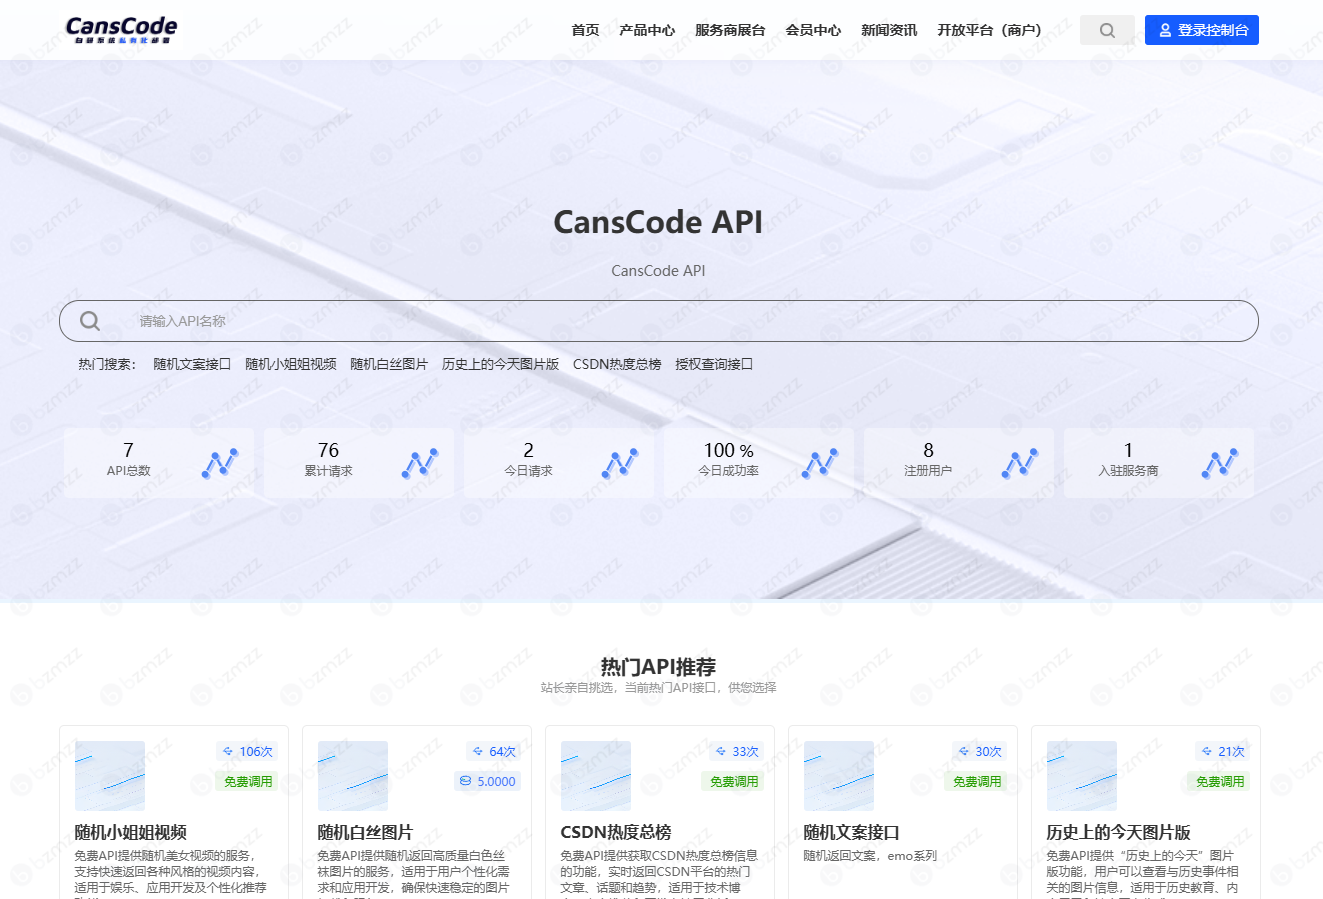Image resolution: width=1323 pixels, height=899 pixels.
Task: Click the trend icon beside 入驻服务商
Action: [1220, 463]
